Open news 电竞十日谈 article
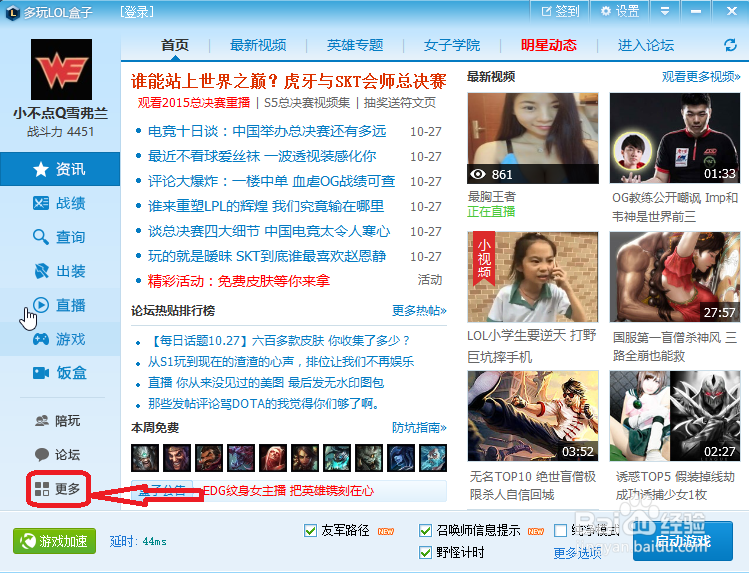The height and width of the screenshot is (573, 749). [267, 131]
